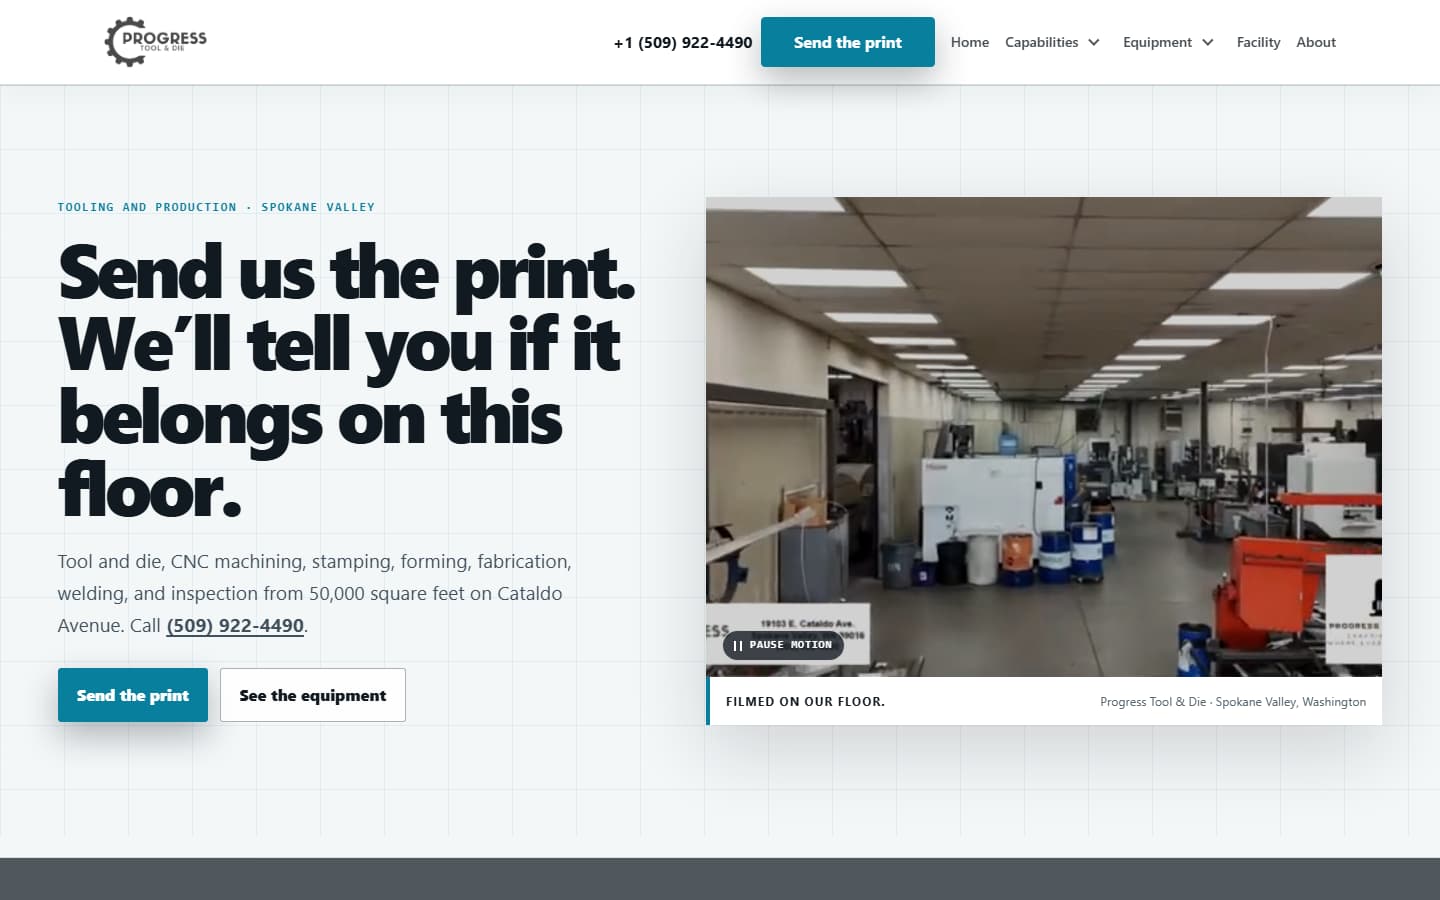1440x900 pixels.
Task: Click the 'Tooling and Production · Spokane Valley' eyebrow text
Action: pyautogui.click(x=216, y=207)
